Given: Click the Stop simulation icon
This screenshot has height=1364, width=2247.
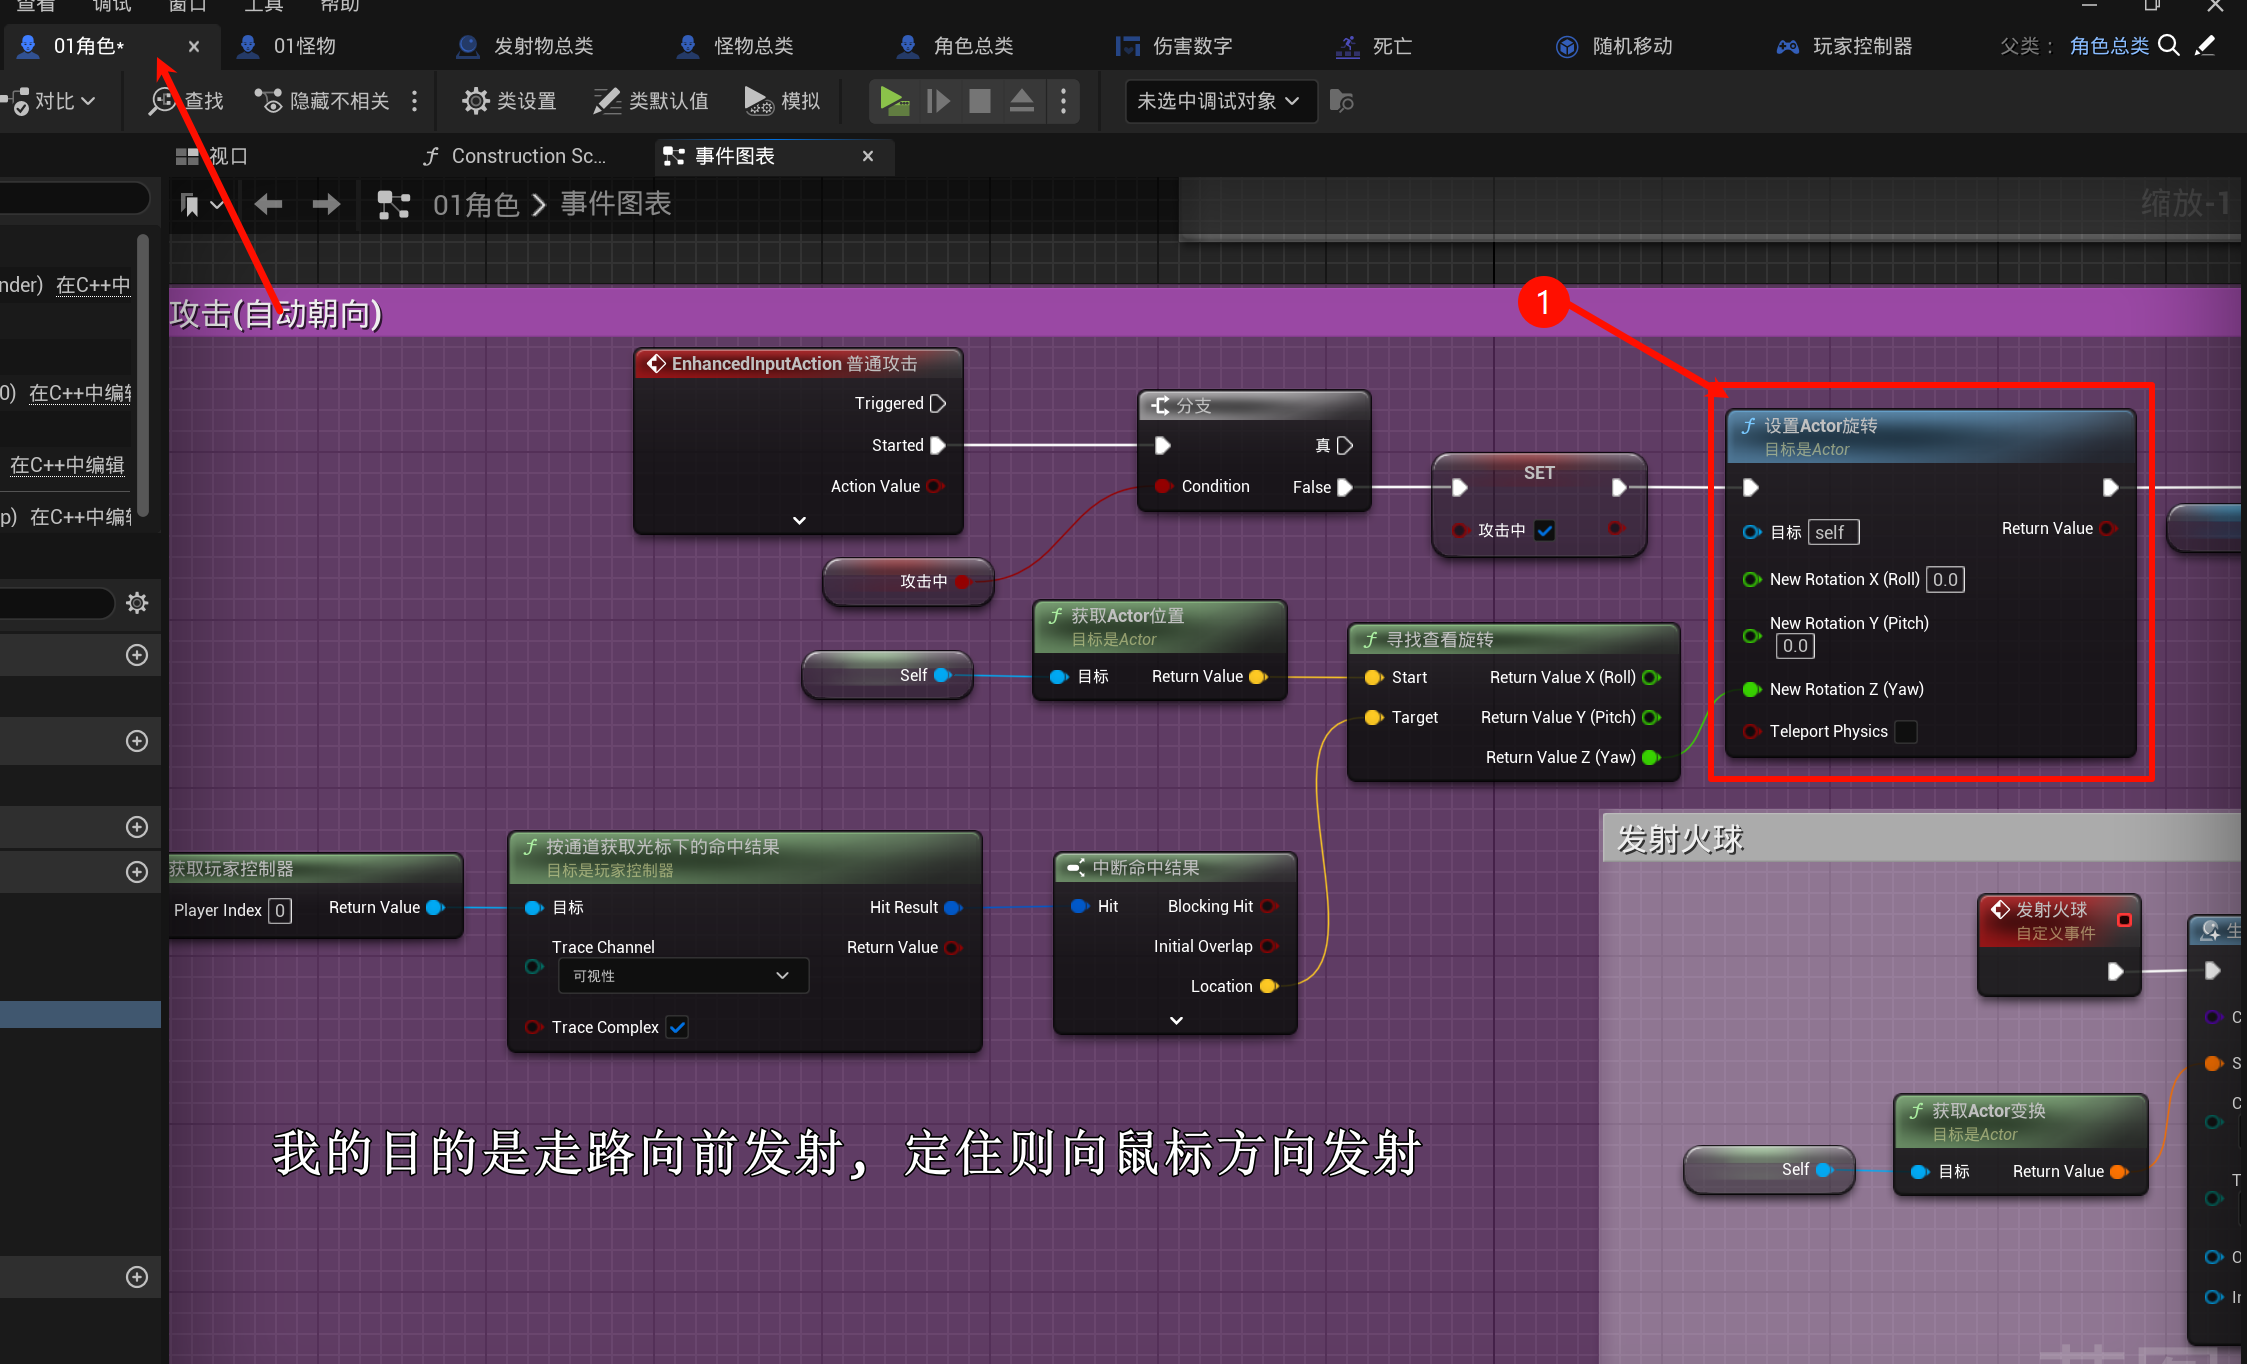Looking at the screenshot, I should point(979,101).
